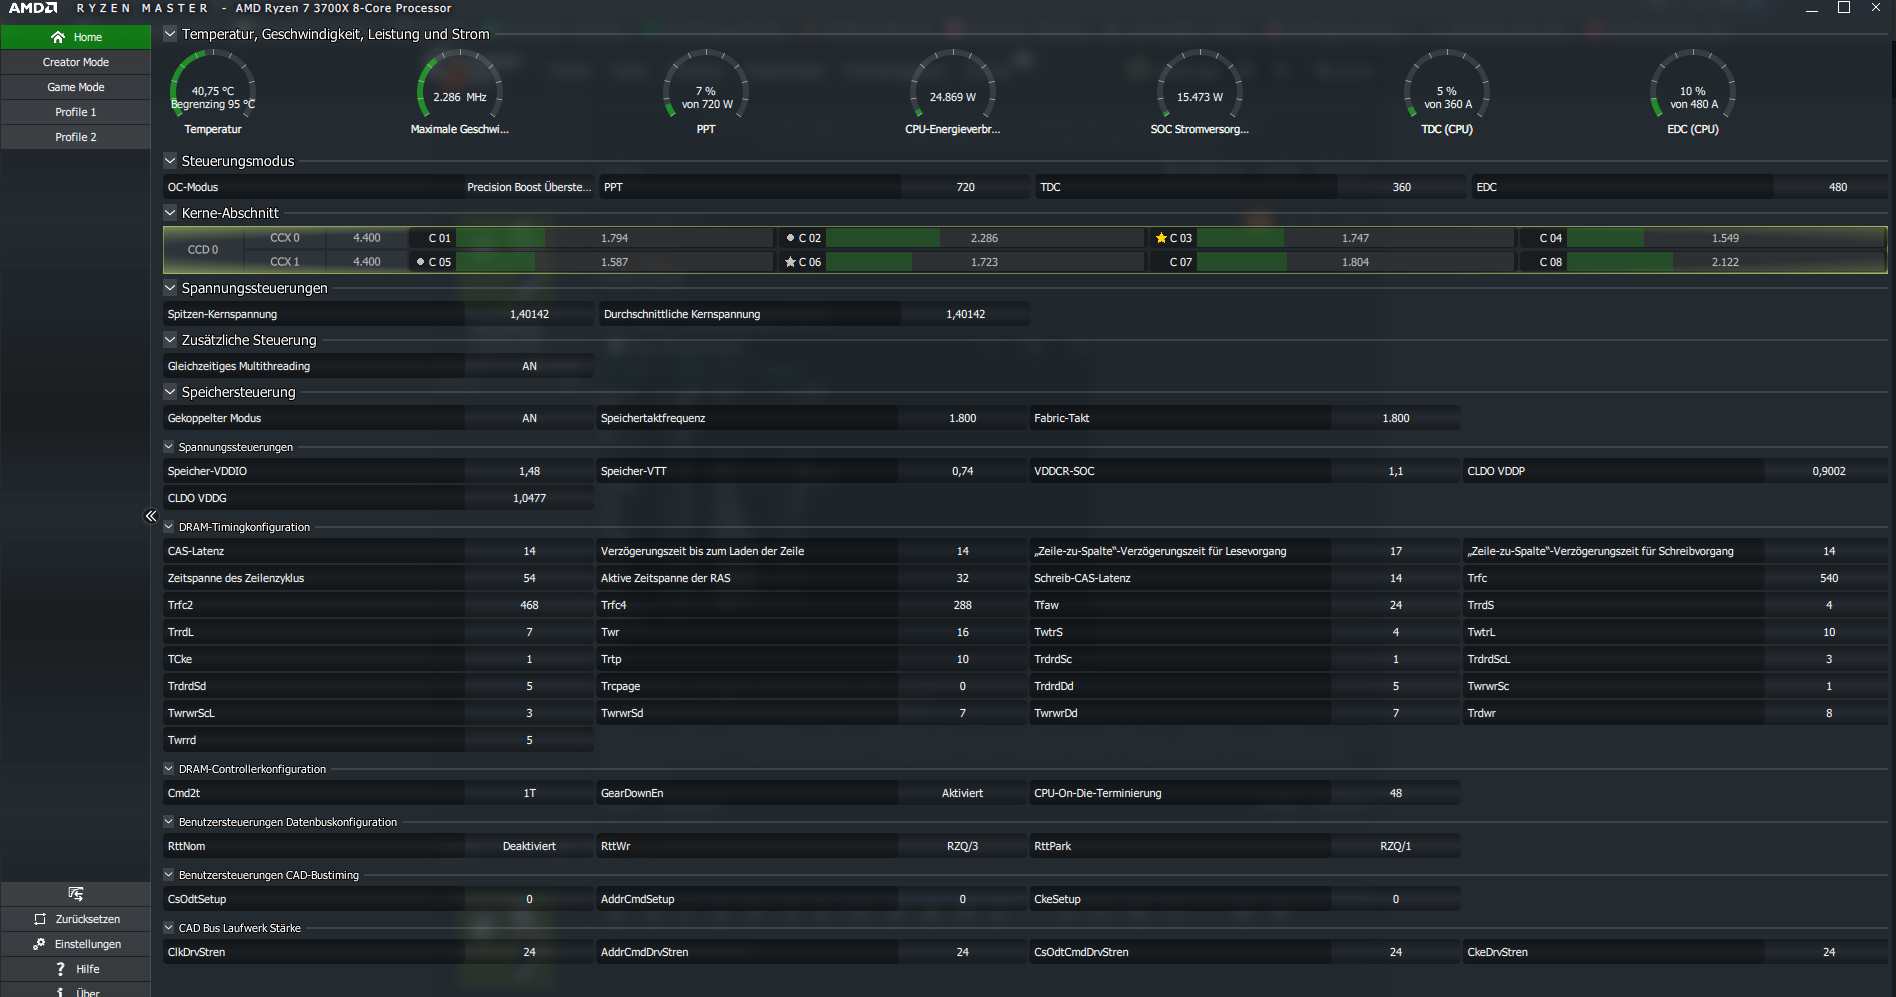Screen dimensions: 1896x997
Task: Collapse the Speichersteuerung section
Action: (x=170, y=391)
